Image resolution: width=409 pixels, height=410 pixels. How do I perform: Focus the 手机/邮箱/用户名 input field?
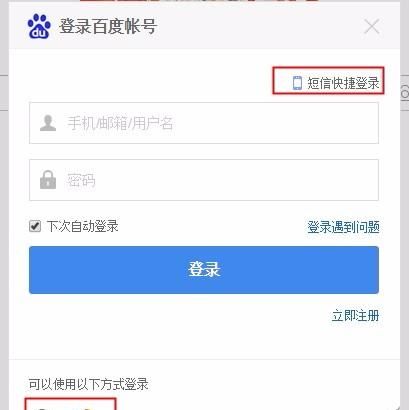[x=204, y=123]
